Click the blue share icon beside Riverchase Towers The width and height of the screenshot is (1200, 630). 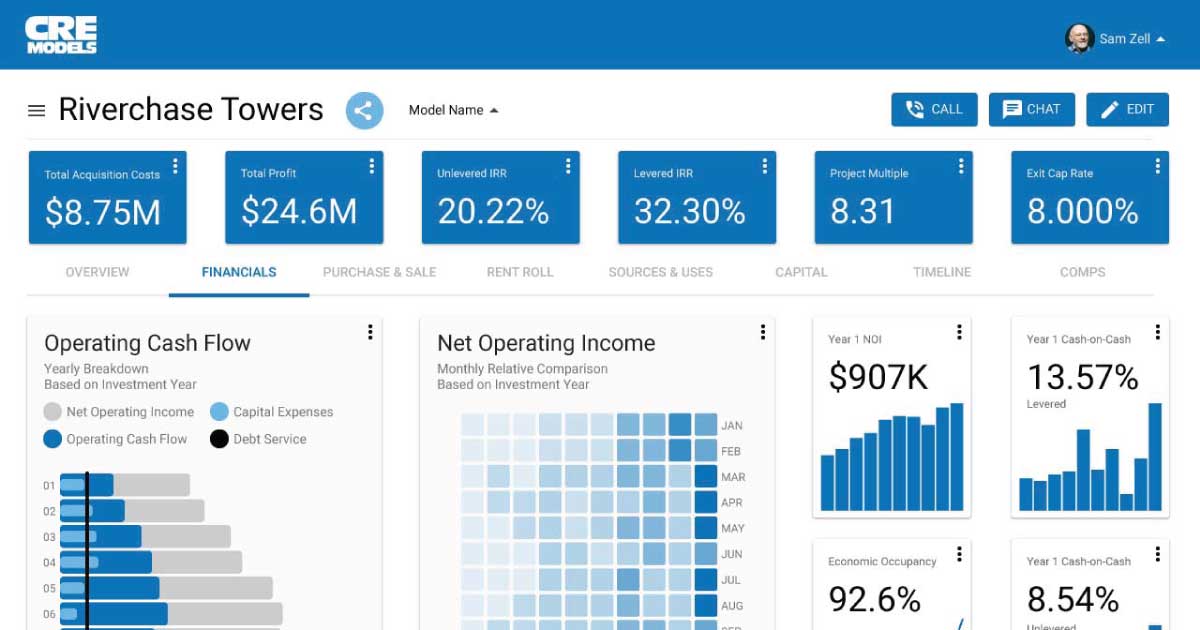click(x=364, y=110)
